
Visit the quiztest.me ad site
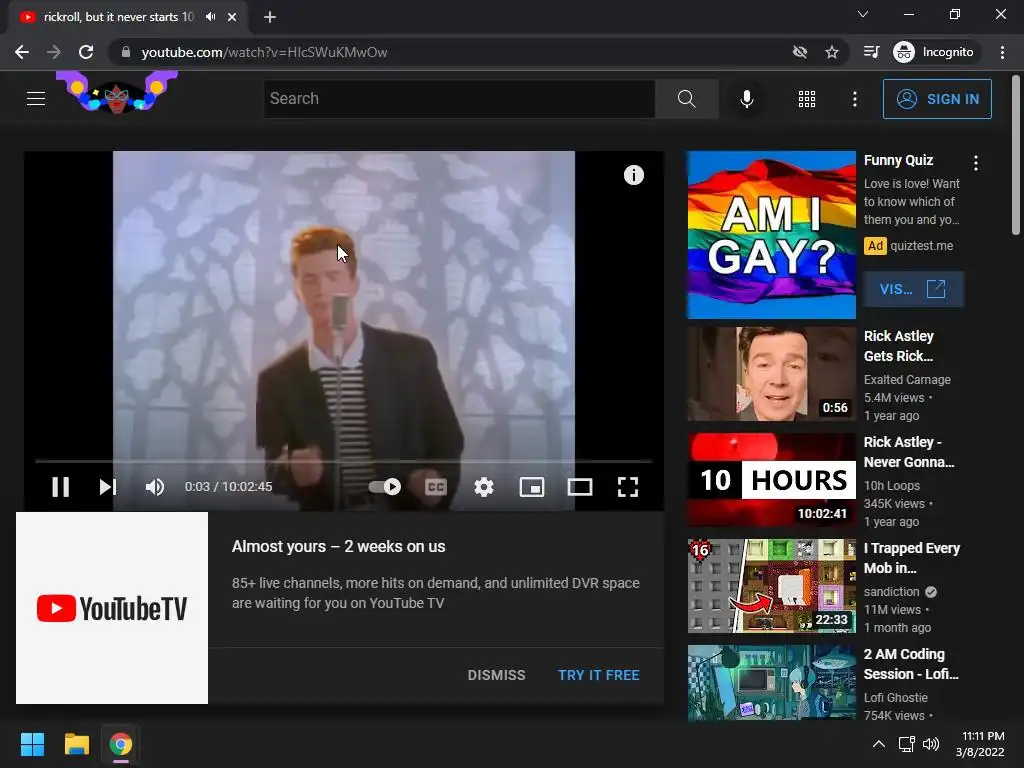(x=913, y=289)
